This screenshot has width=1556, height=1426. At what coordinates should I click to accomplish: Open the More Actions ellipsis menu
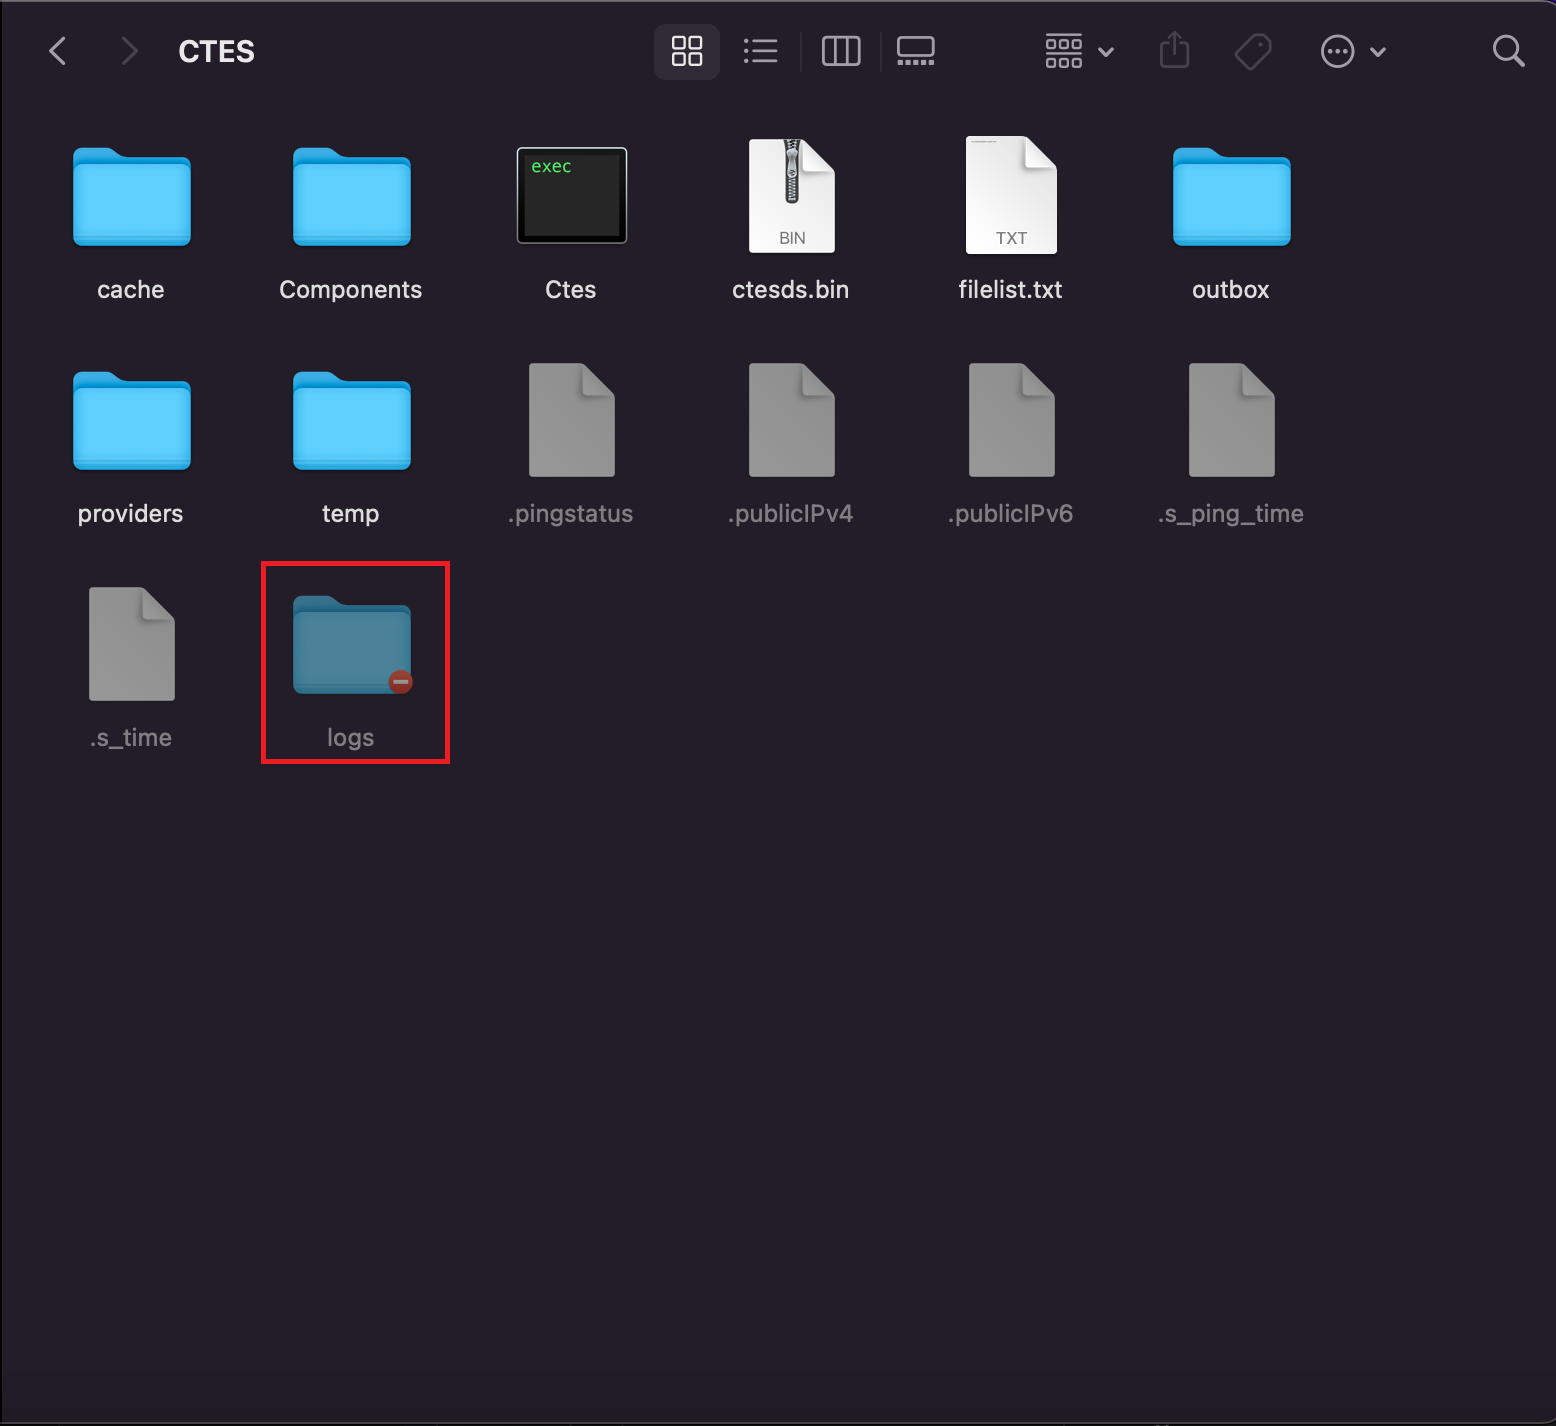click(1351, 51)
